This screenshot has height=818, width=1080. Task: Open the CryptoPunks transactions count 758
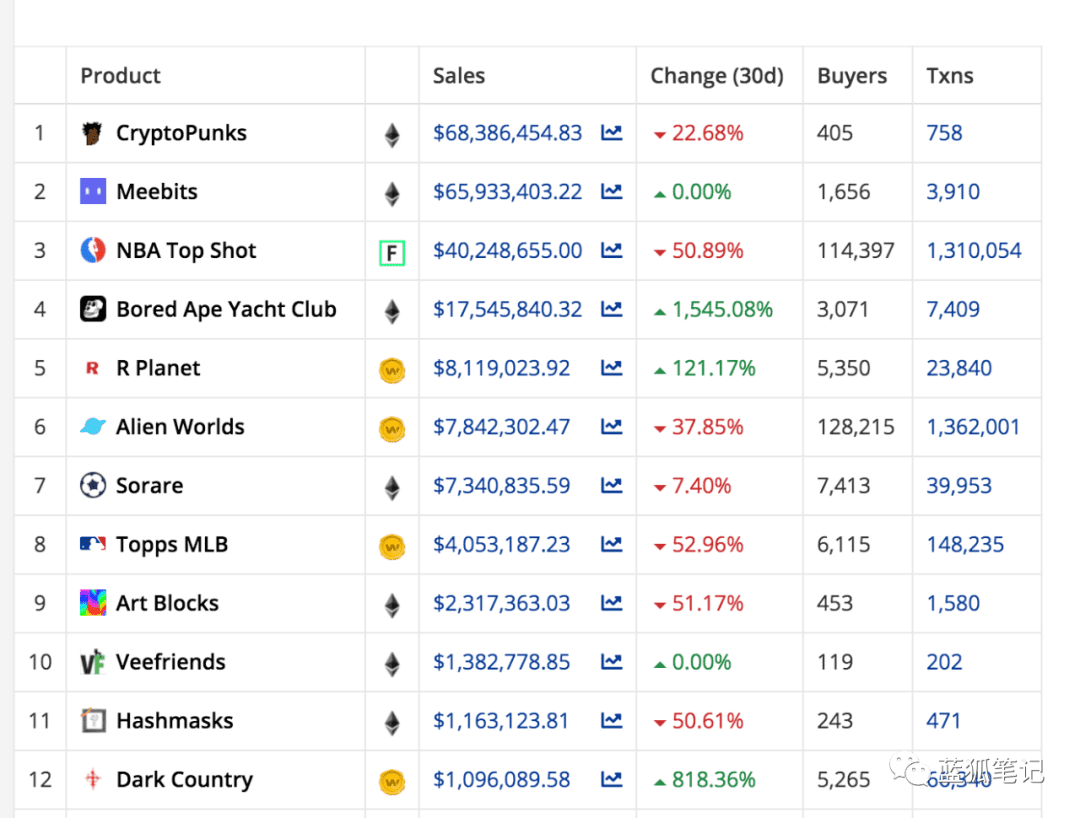click(x=944, y=132)
